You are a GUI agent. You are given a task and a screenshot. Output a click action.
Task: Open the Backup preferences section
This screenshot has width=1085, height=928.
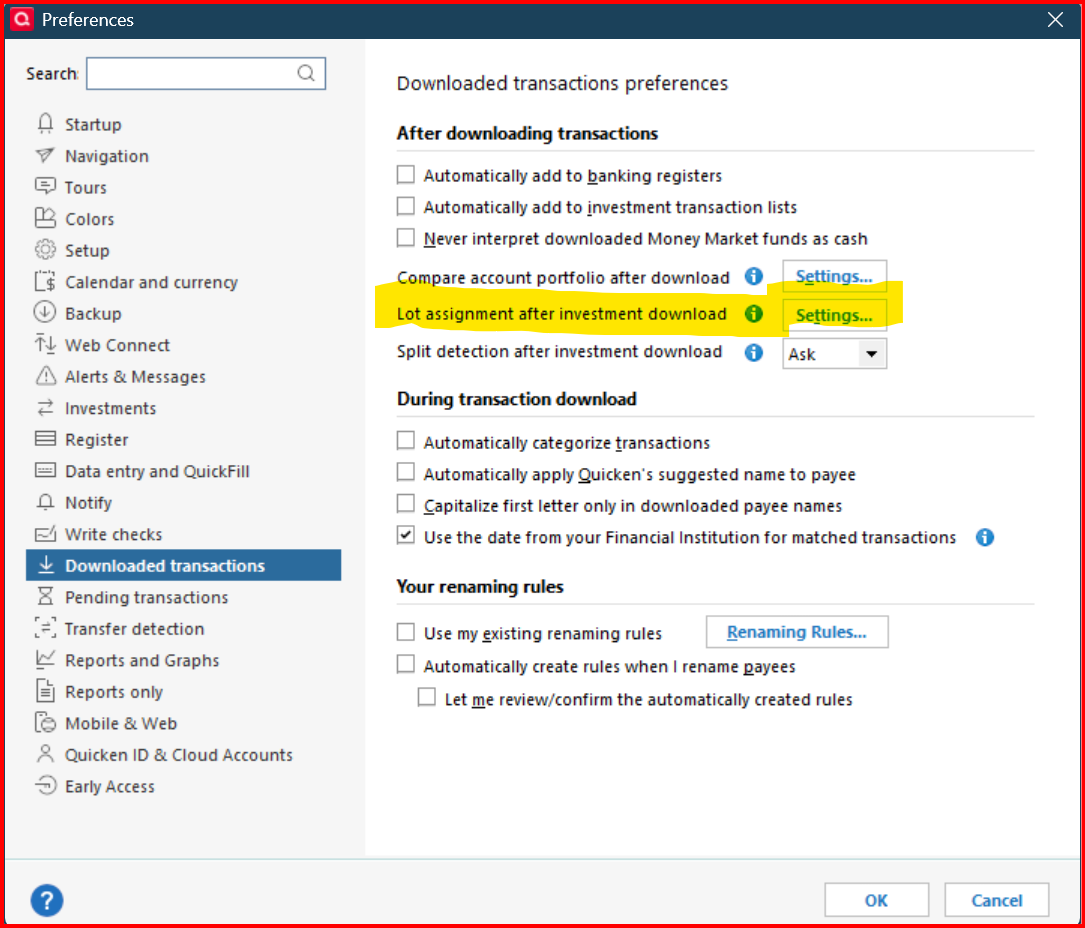[93, 313]
